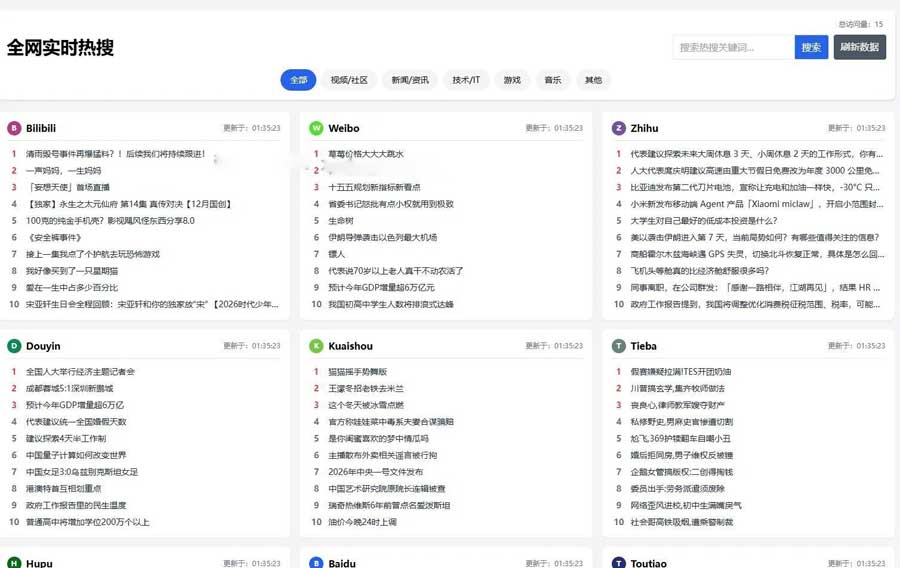Open Tieba item 假赛嫌疑拉满!TES开团奶油
This screenshot has width=900, height=568.
681,371
